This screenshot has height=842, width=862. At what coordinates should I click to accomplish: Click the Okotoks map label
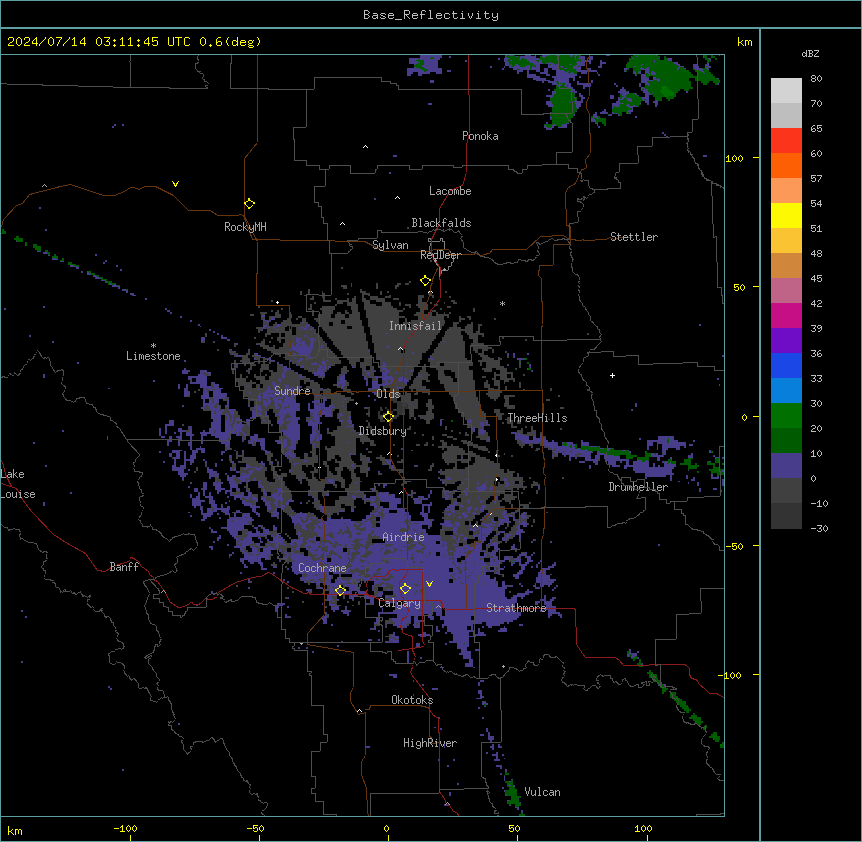tap(412, 700)
